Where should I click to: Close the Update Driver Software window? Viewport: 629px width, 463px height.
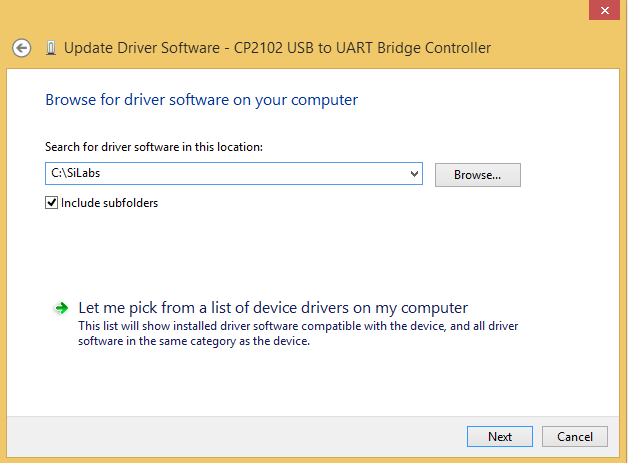pos(605,10)
